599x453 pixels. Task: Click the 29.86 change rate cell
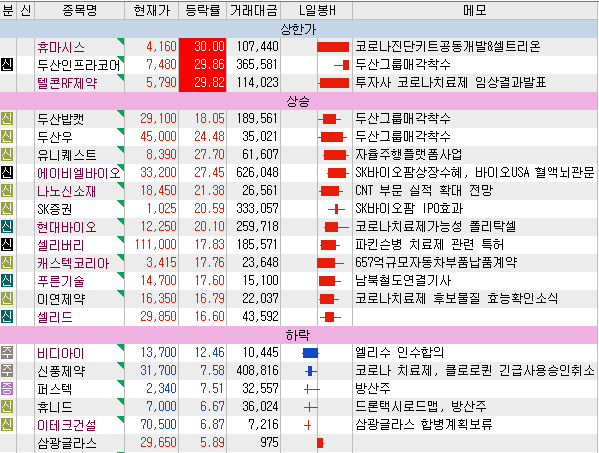click(x=203, y=65)
